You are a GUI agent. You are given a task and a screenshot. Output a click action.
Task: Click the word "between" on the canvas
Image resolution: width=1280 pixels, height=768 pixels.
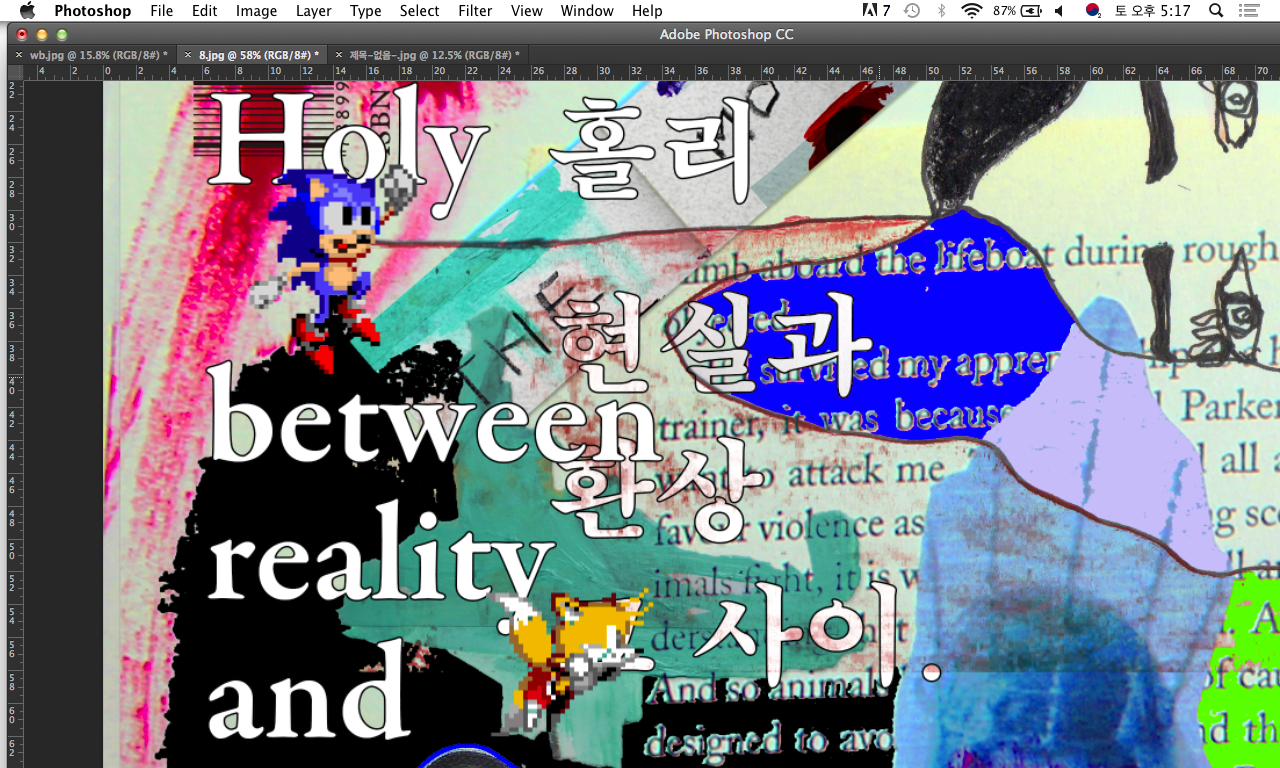[x=436, y=414]
